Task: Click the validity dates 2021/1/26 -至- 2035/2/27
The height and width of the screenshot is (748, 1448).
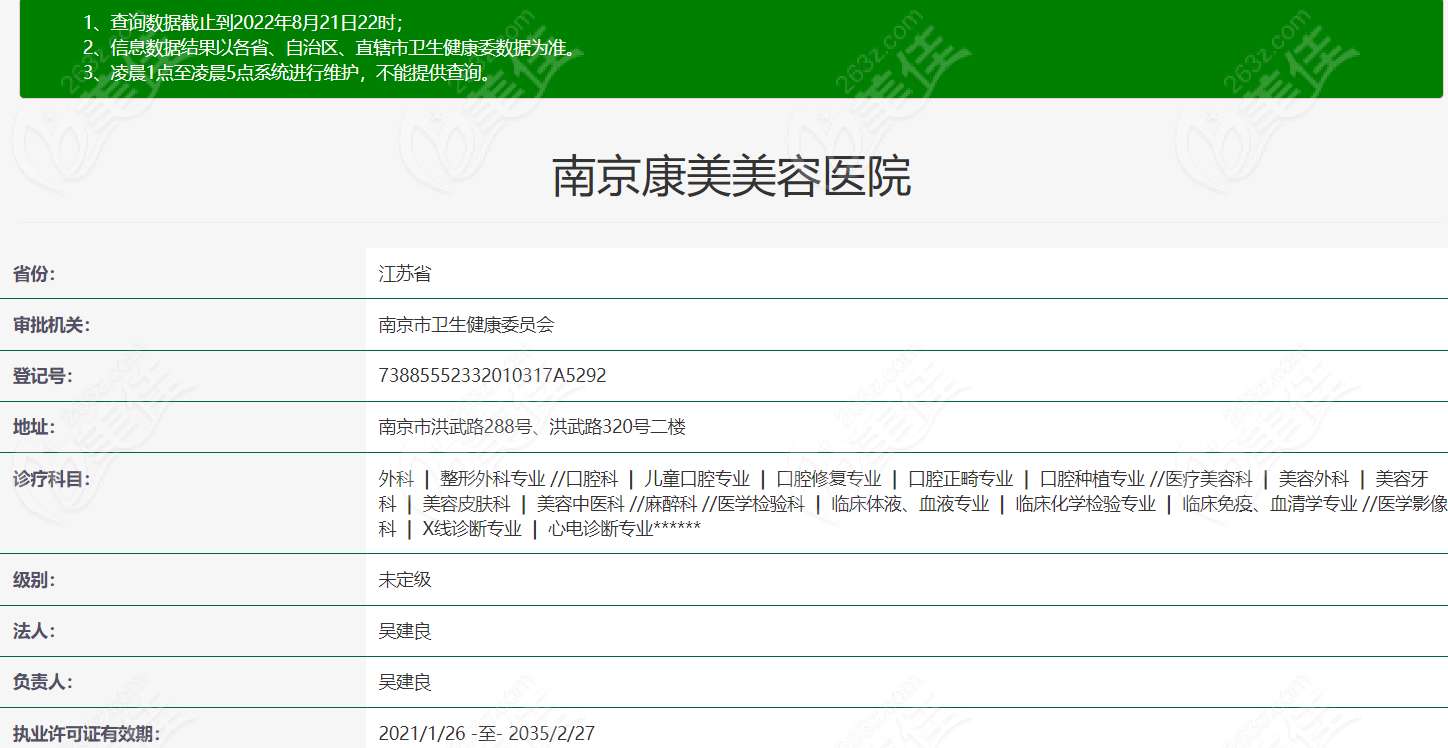Action: point(487,733)
